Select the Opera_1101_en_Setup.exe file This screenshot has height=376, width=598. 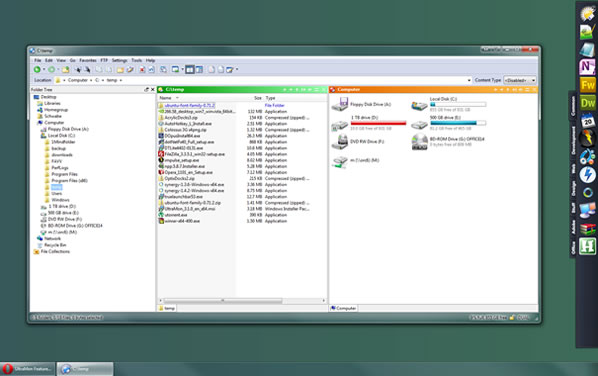[x=186, y=172]
